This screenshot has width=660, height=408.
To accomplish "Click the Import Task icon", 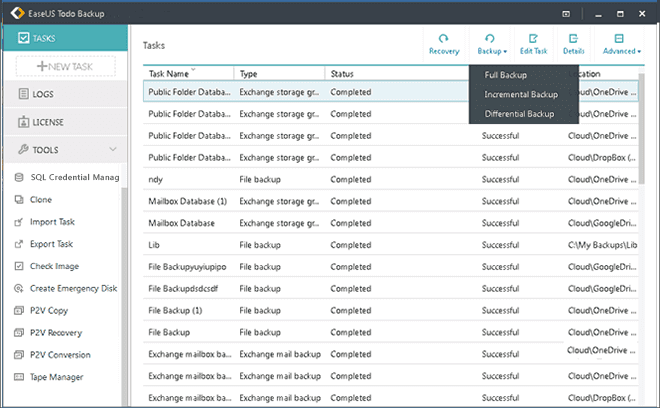I will (19, 221).
